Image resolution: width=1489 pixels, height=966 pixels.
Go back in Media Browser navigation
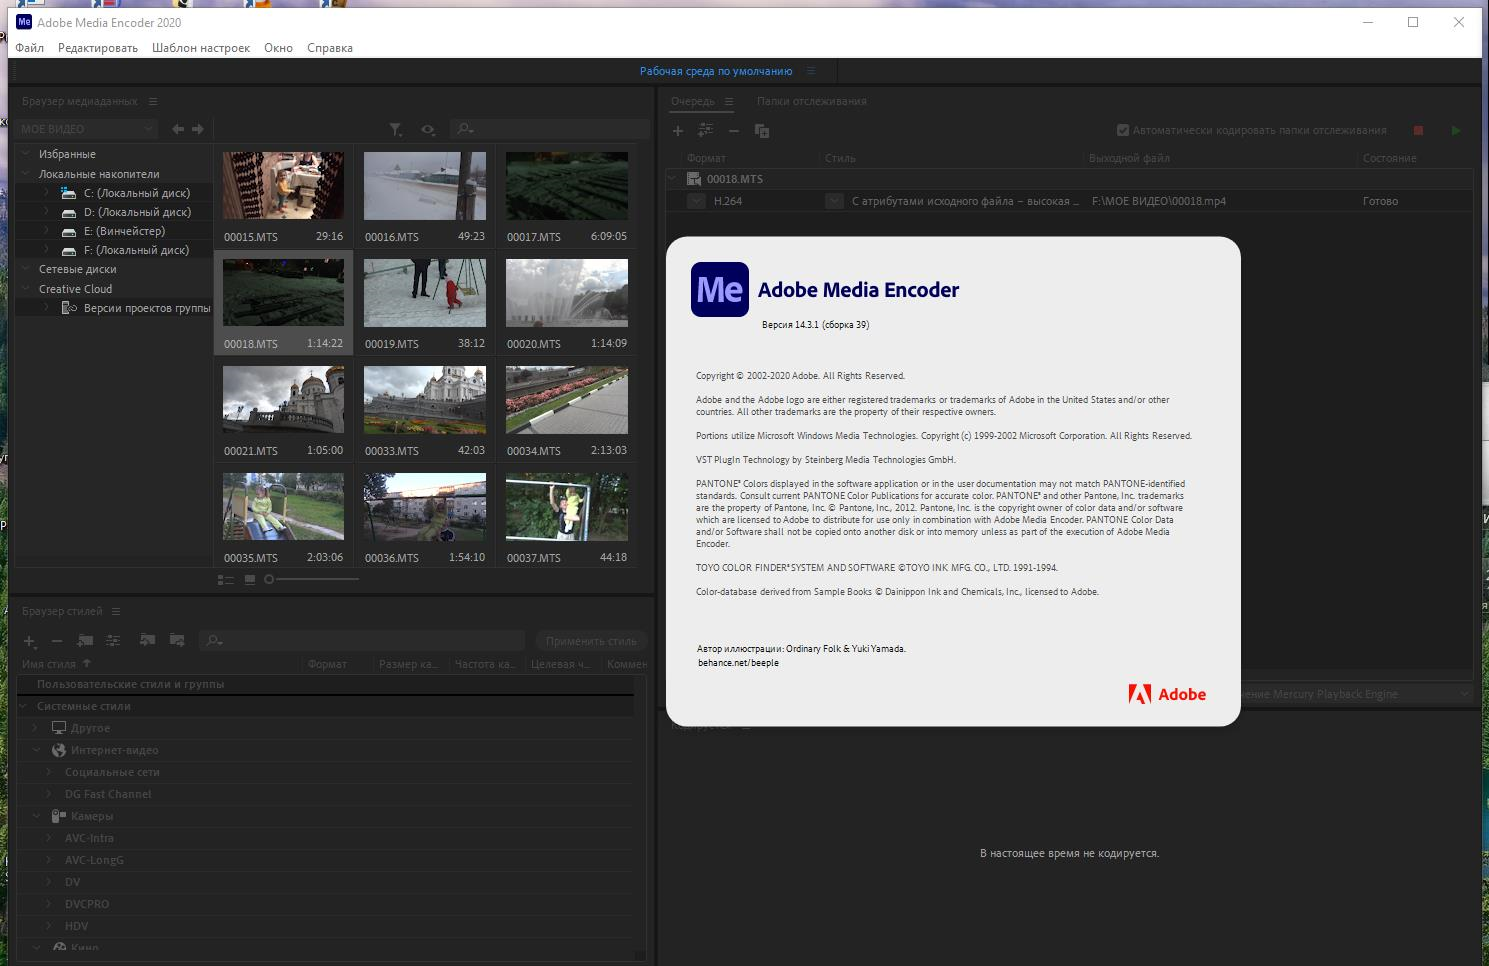click(x=178, y=129)
